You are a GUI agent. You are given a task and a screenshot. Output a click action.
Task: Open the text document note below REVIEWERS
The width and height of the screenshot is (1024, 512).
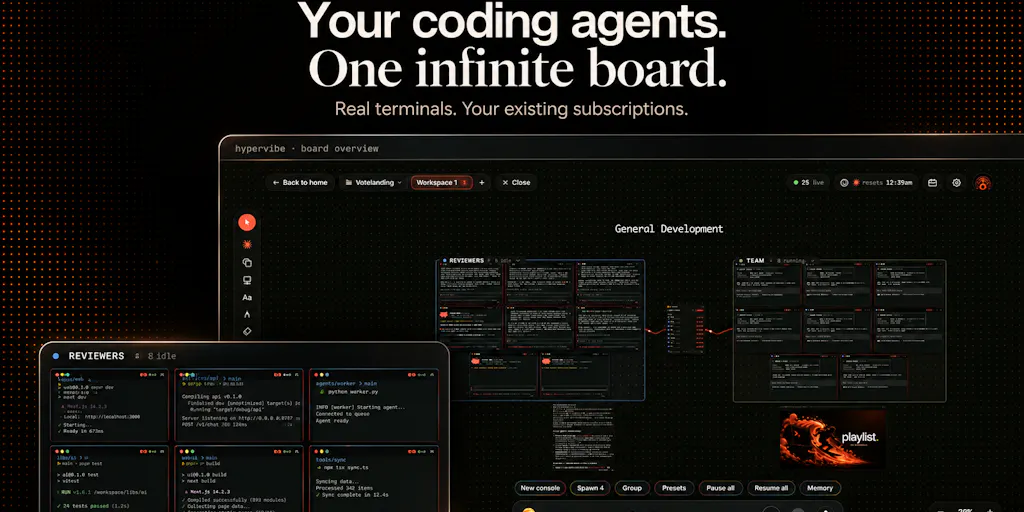[583, 437]
